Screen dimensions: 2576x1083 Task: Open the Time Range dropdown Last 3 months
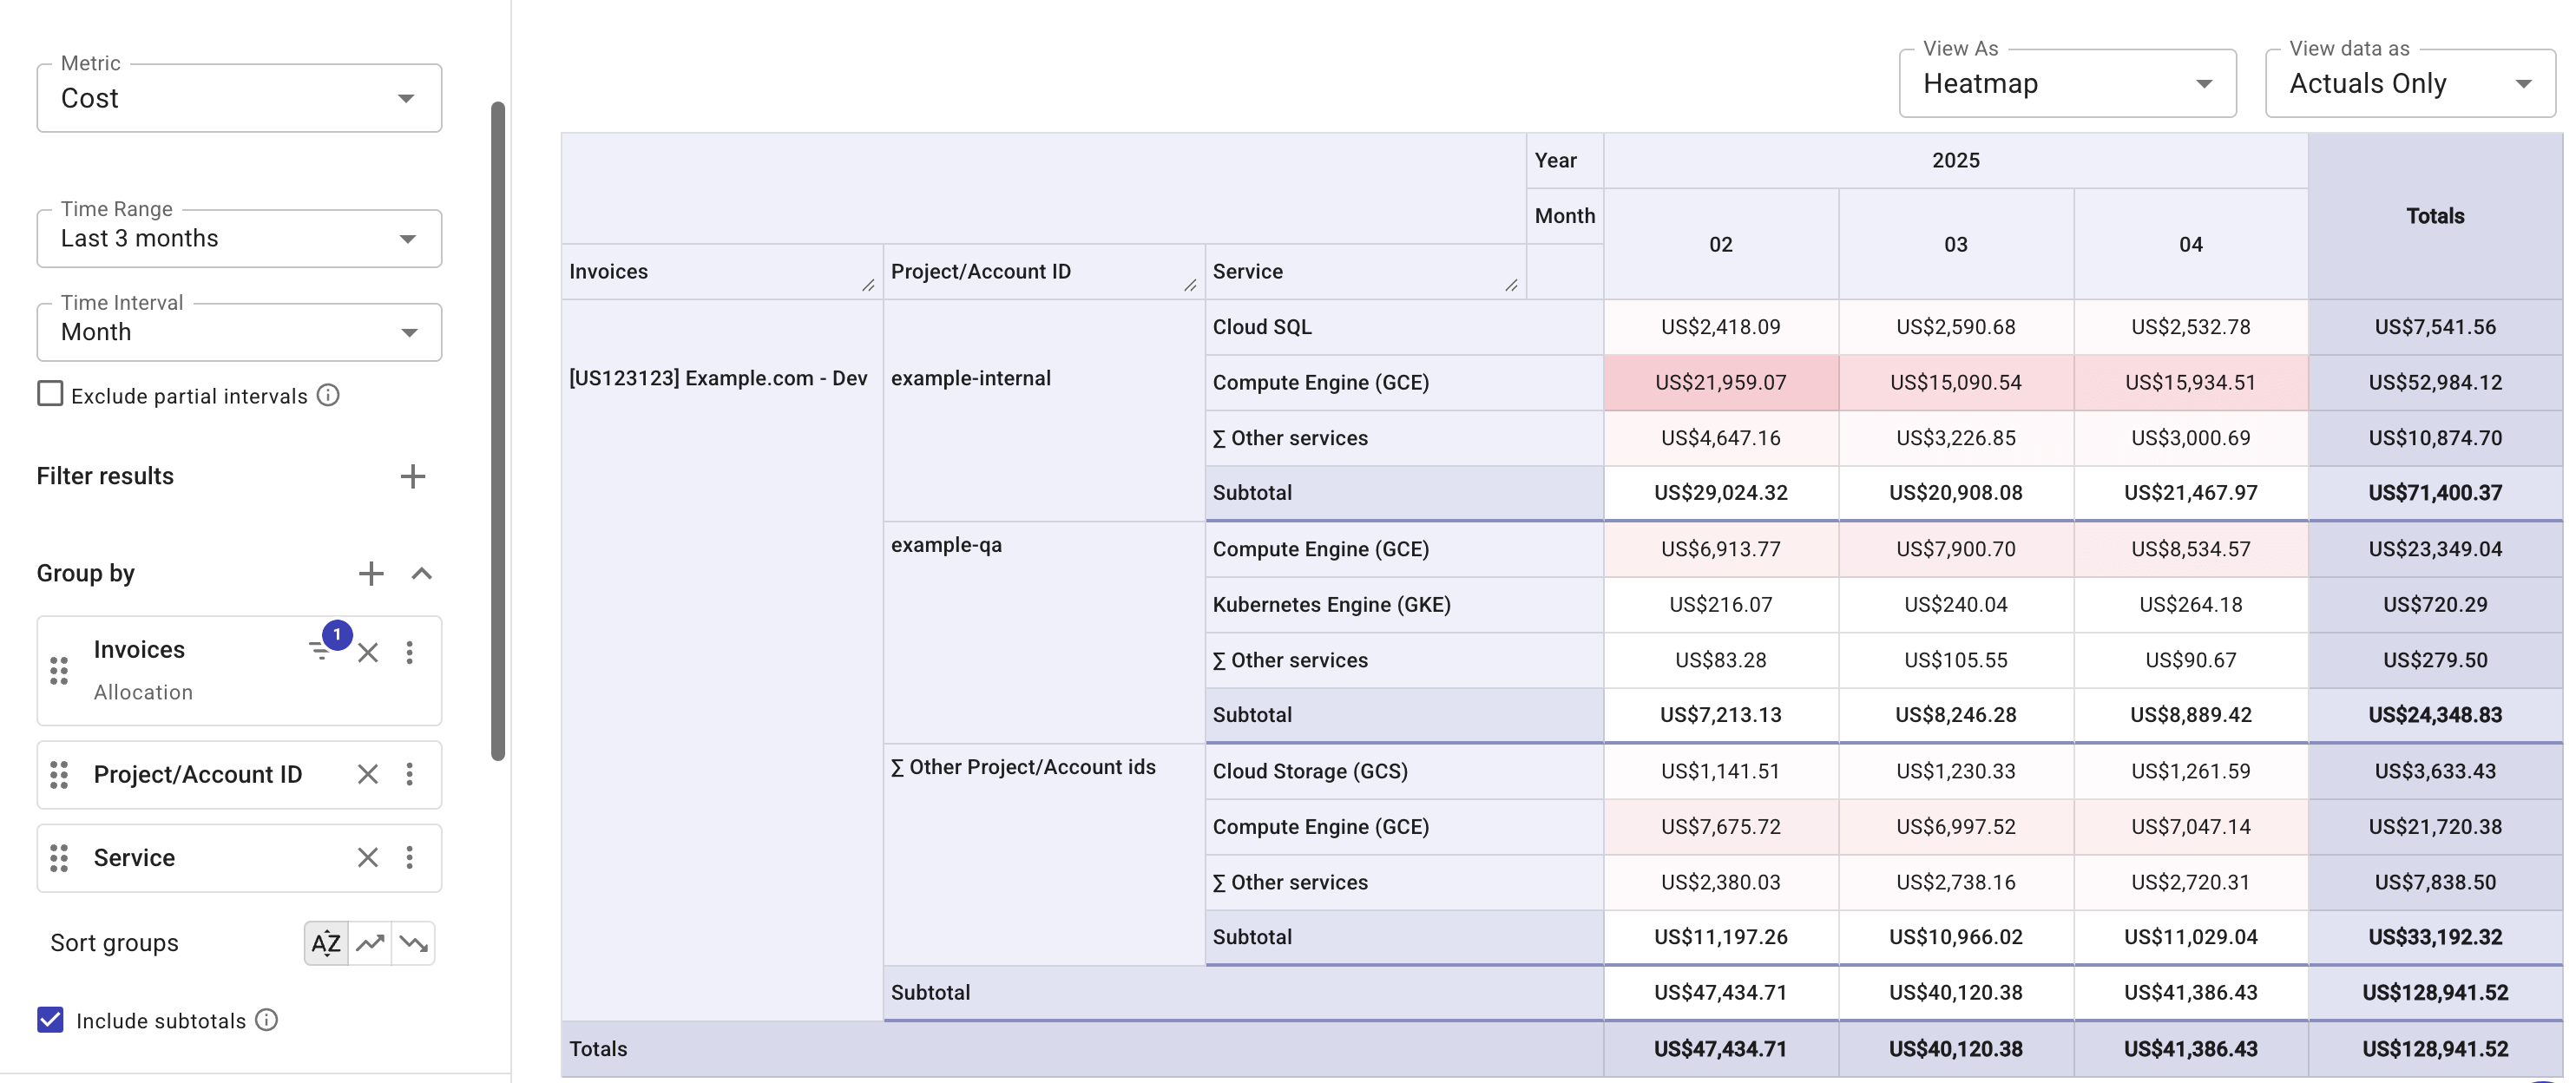238,238
